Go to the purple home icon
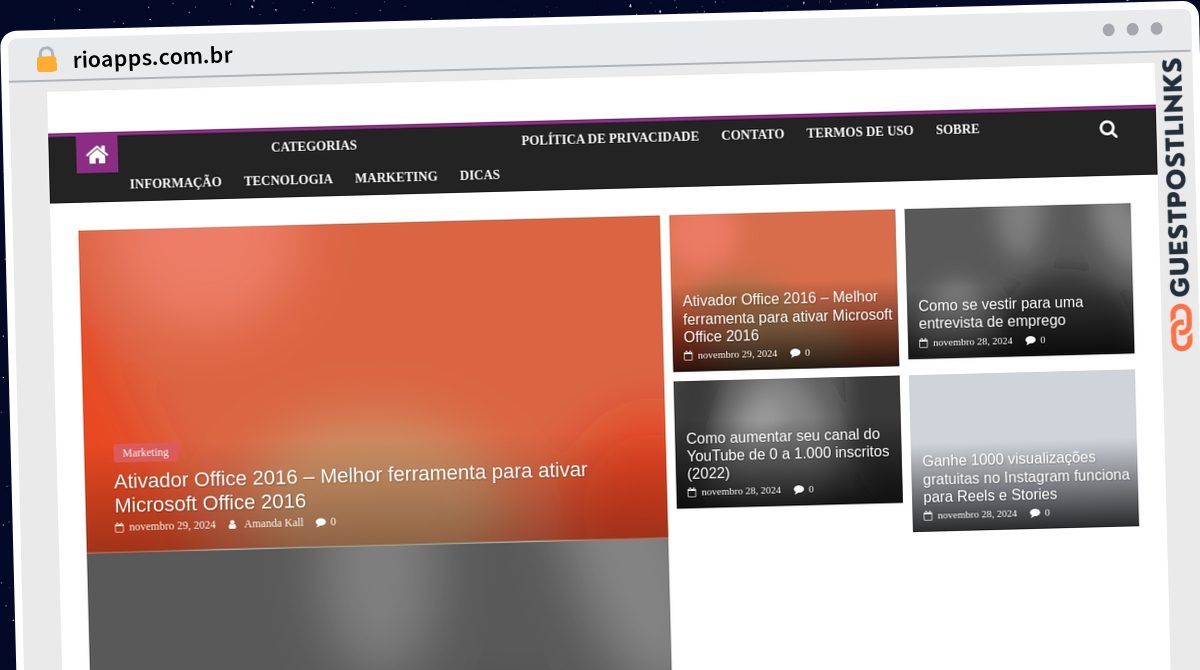The height and width of the screenshot is (670, 1200). point(97,154)
